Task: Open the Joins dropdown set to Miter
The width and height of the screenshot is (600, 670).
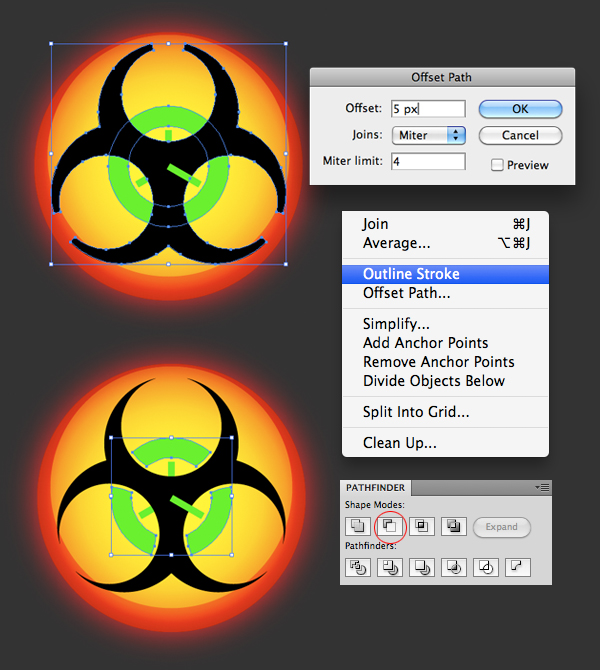Action: pyautogui.click(x=428, y=135)
